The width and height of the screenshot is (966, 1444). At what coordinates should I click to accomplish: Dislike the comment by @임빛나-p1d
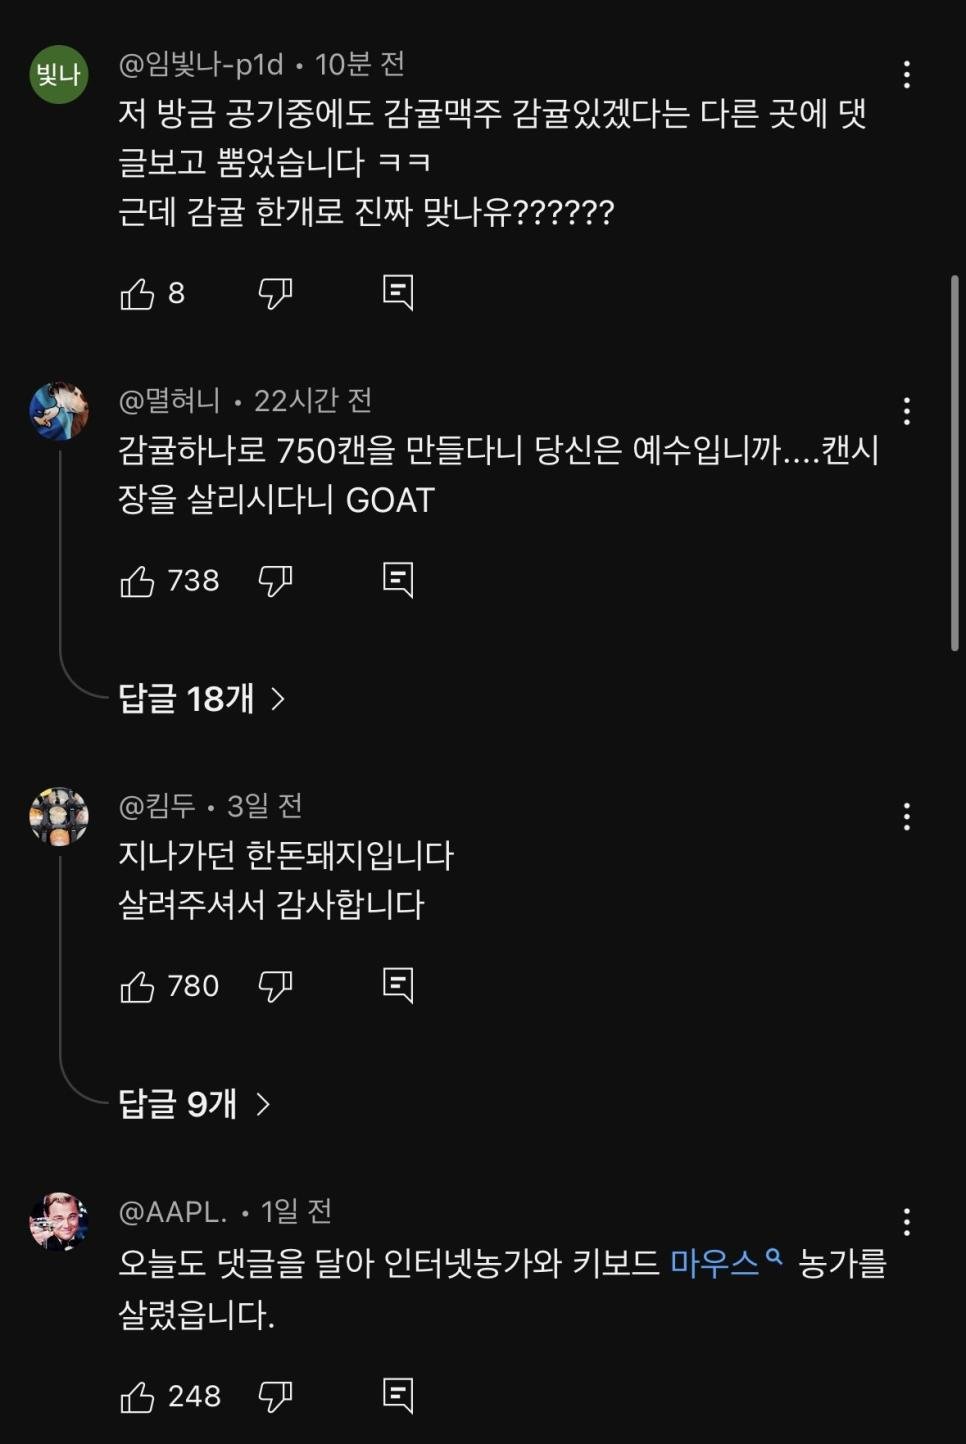click(275, 293)
